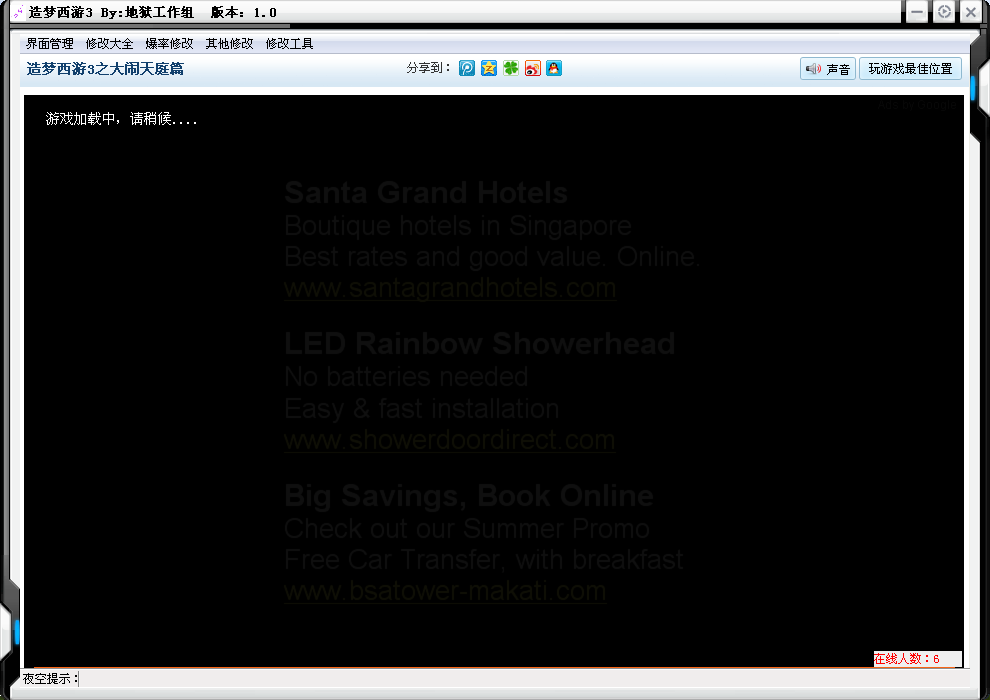This screenshot has height=700, width=990.
Task: Click Big Savings, Book Online heading
Action: [468, 496]
